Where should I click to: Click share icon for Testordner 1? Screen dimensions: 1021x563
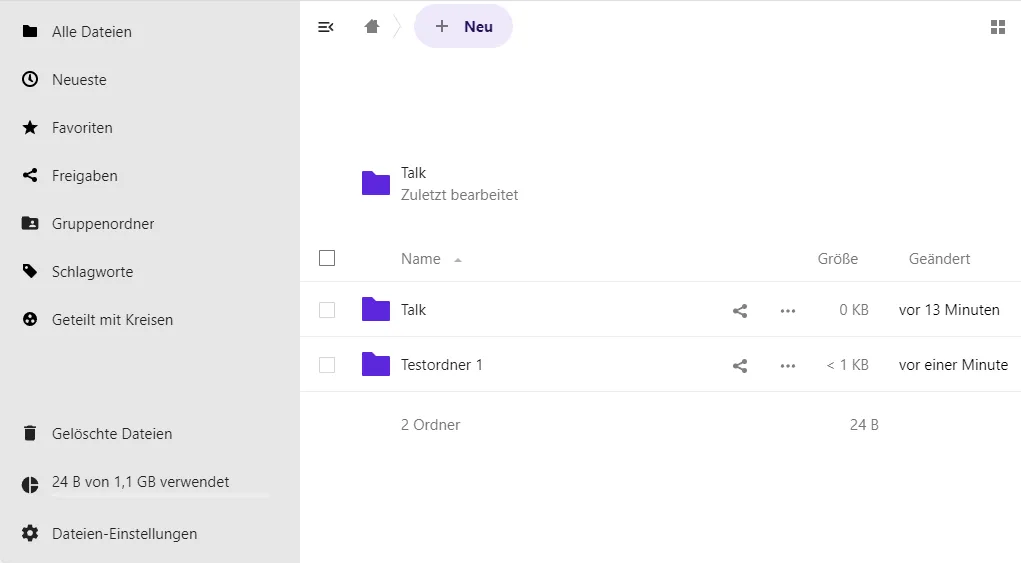tap(740, 366)
